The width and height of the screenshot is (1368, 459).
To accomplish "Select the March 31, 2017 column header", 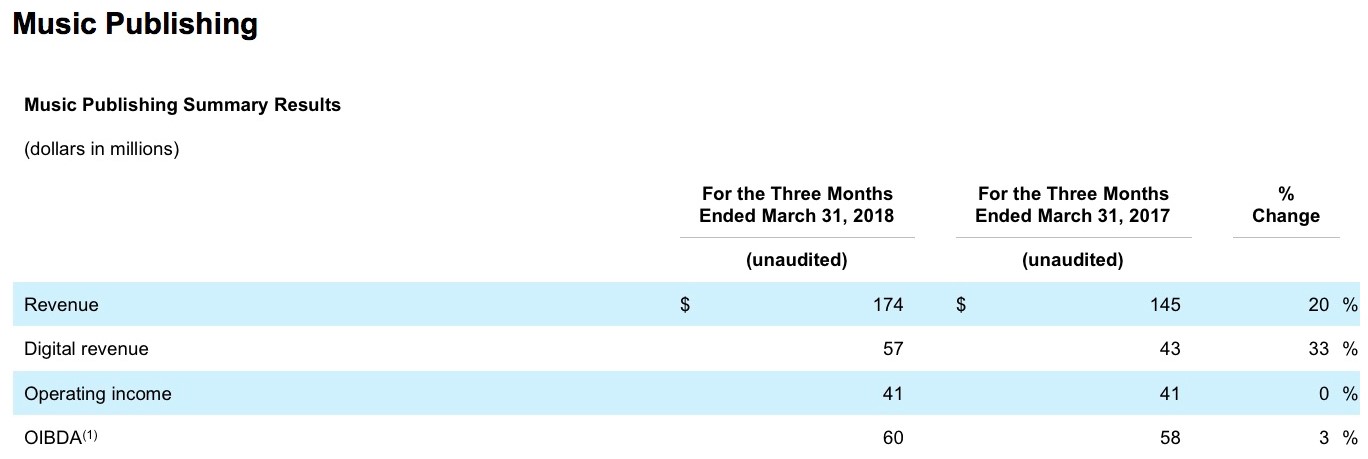I will [1073, 205].
